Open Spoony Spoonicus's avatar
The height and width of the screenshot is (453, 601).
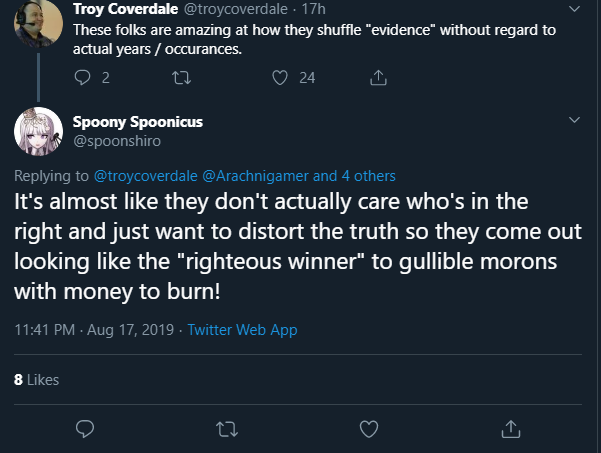38,131
